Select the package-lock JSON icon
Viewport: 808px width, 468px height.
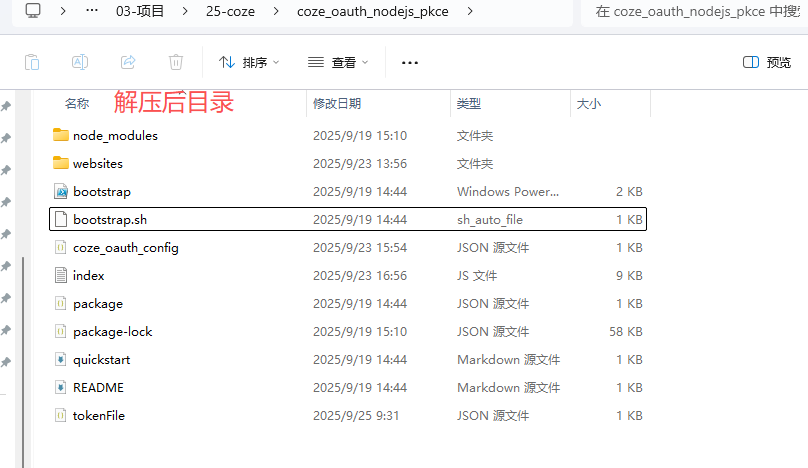[x=61, y=331]
